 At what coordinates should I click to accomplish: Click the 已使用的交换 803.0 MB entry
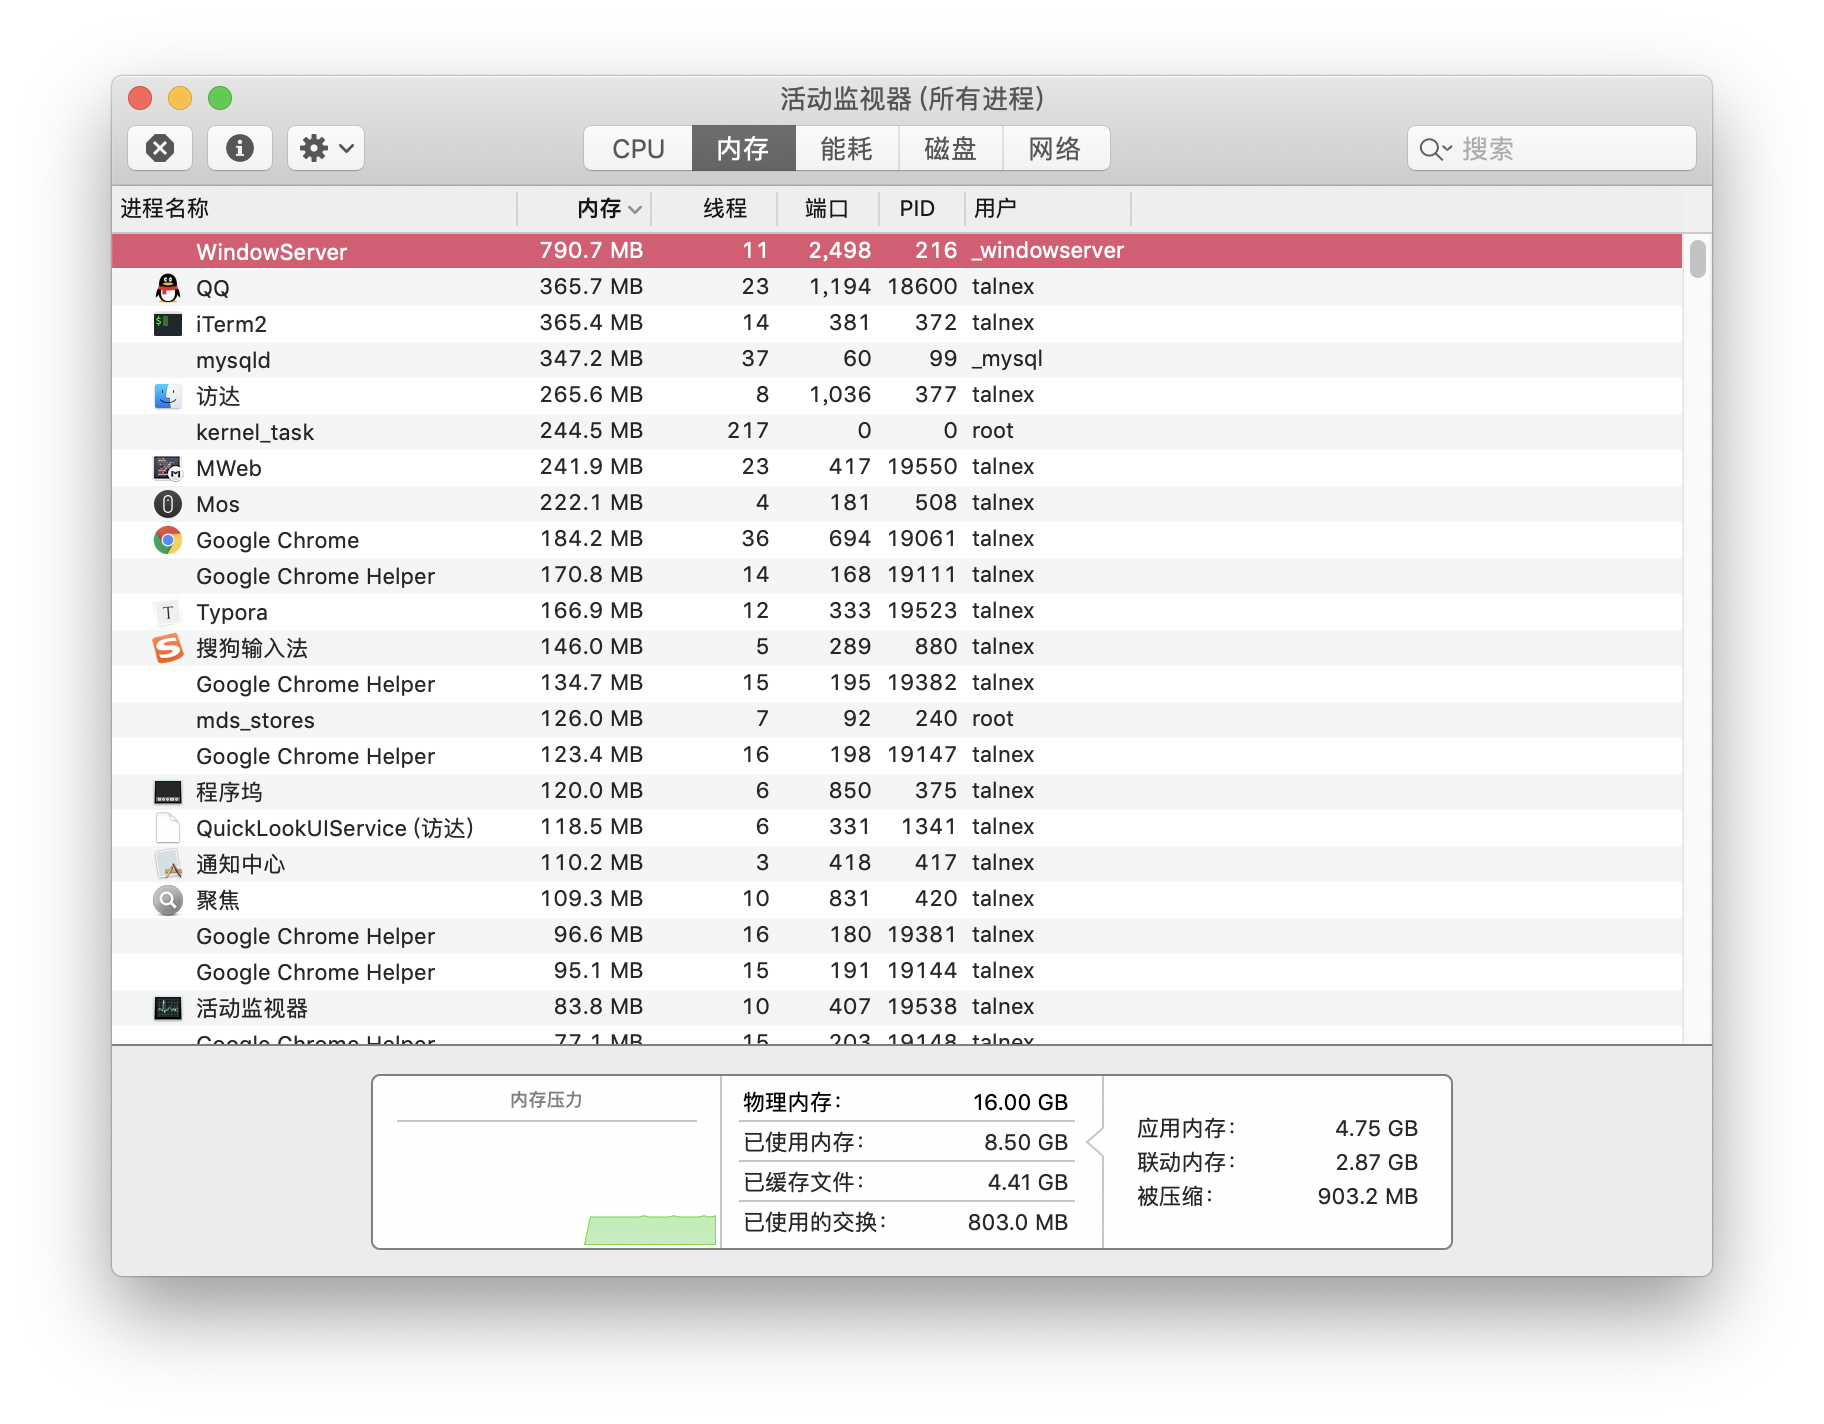pyautogui.click(x=906, y=1222)
